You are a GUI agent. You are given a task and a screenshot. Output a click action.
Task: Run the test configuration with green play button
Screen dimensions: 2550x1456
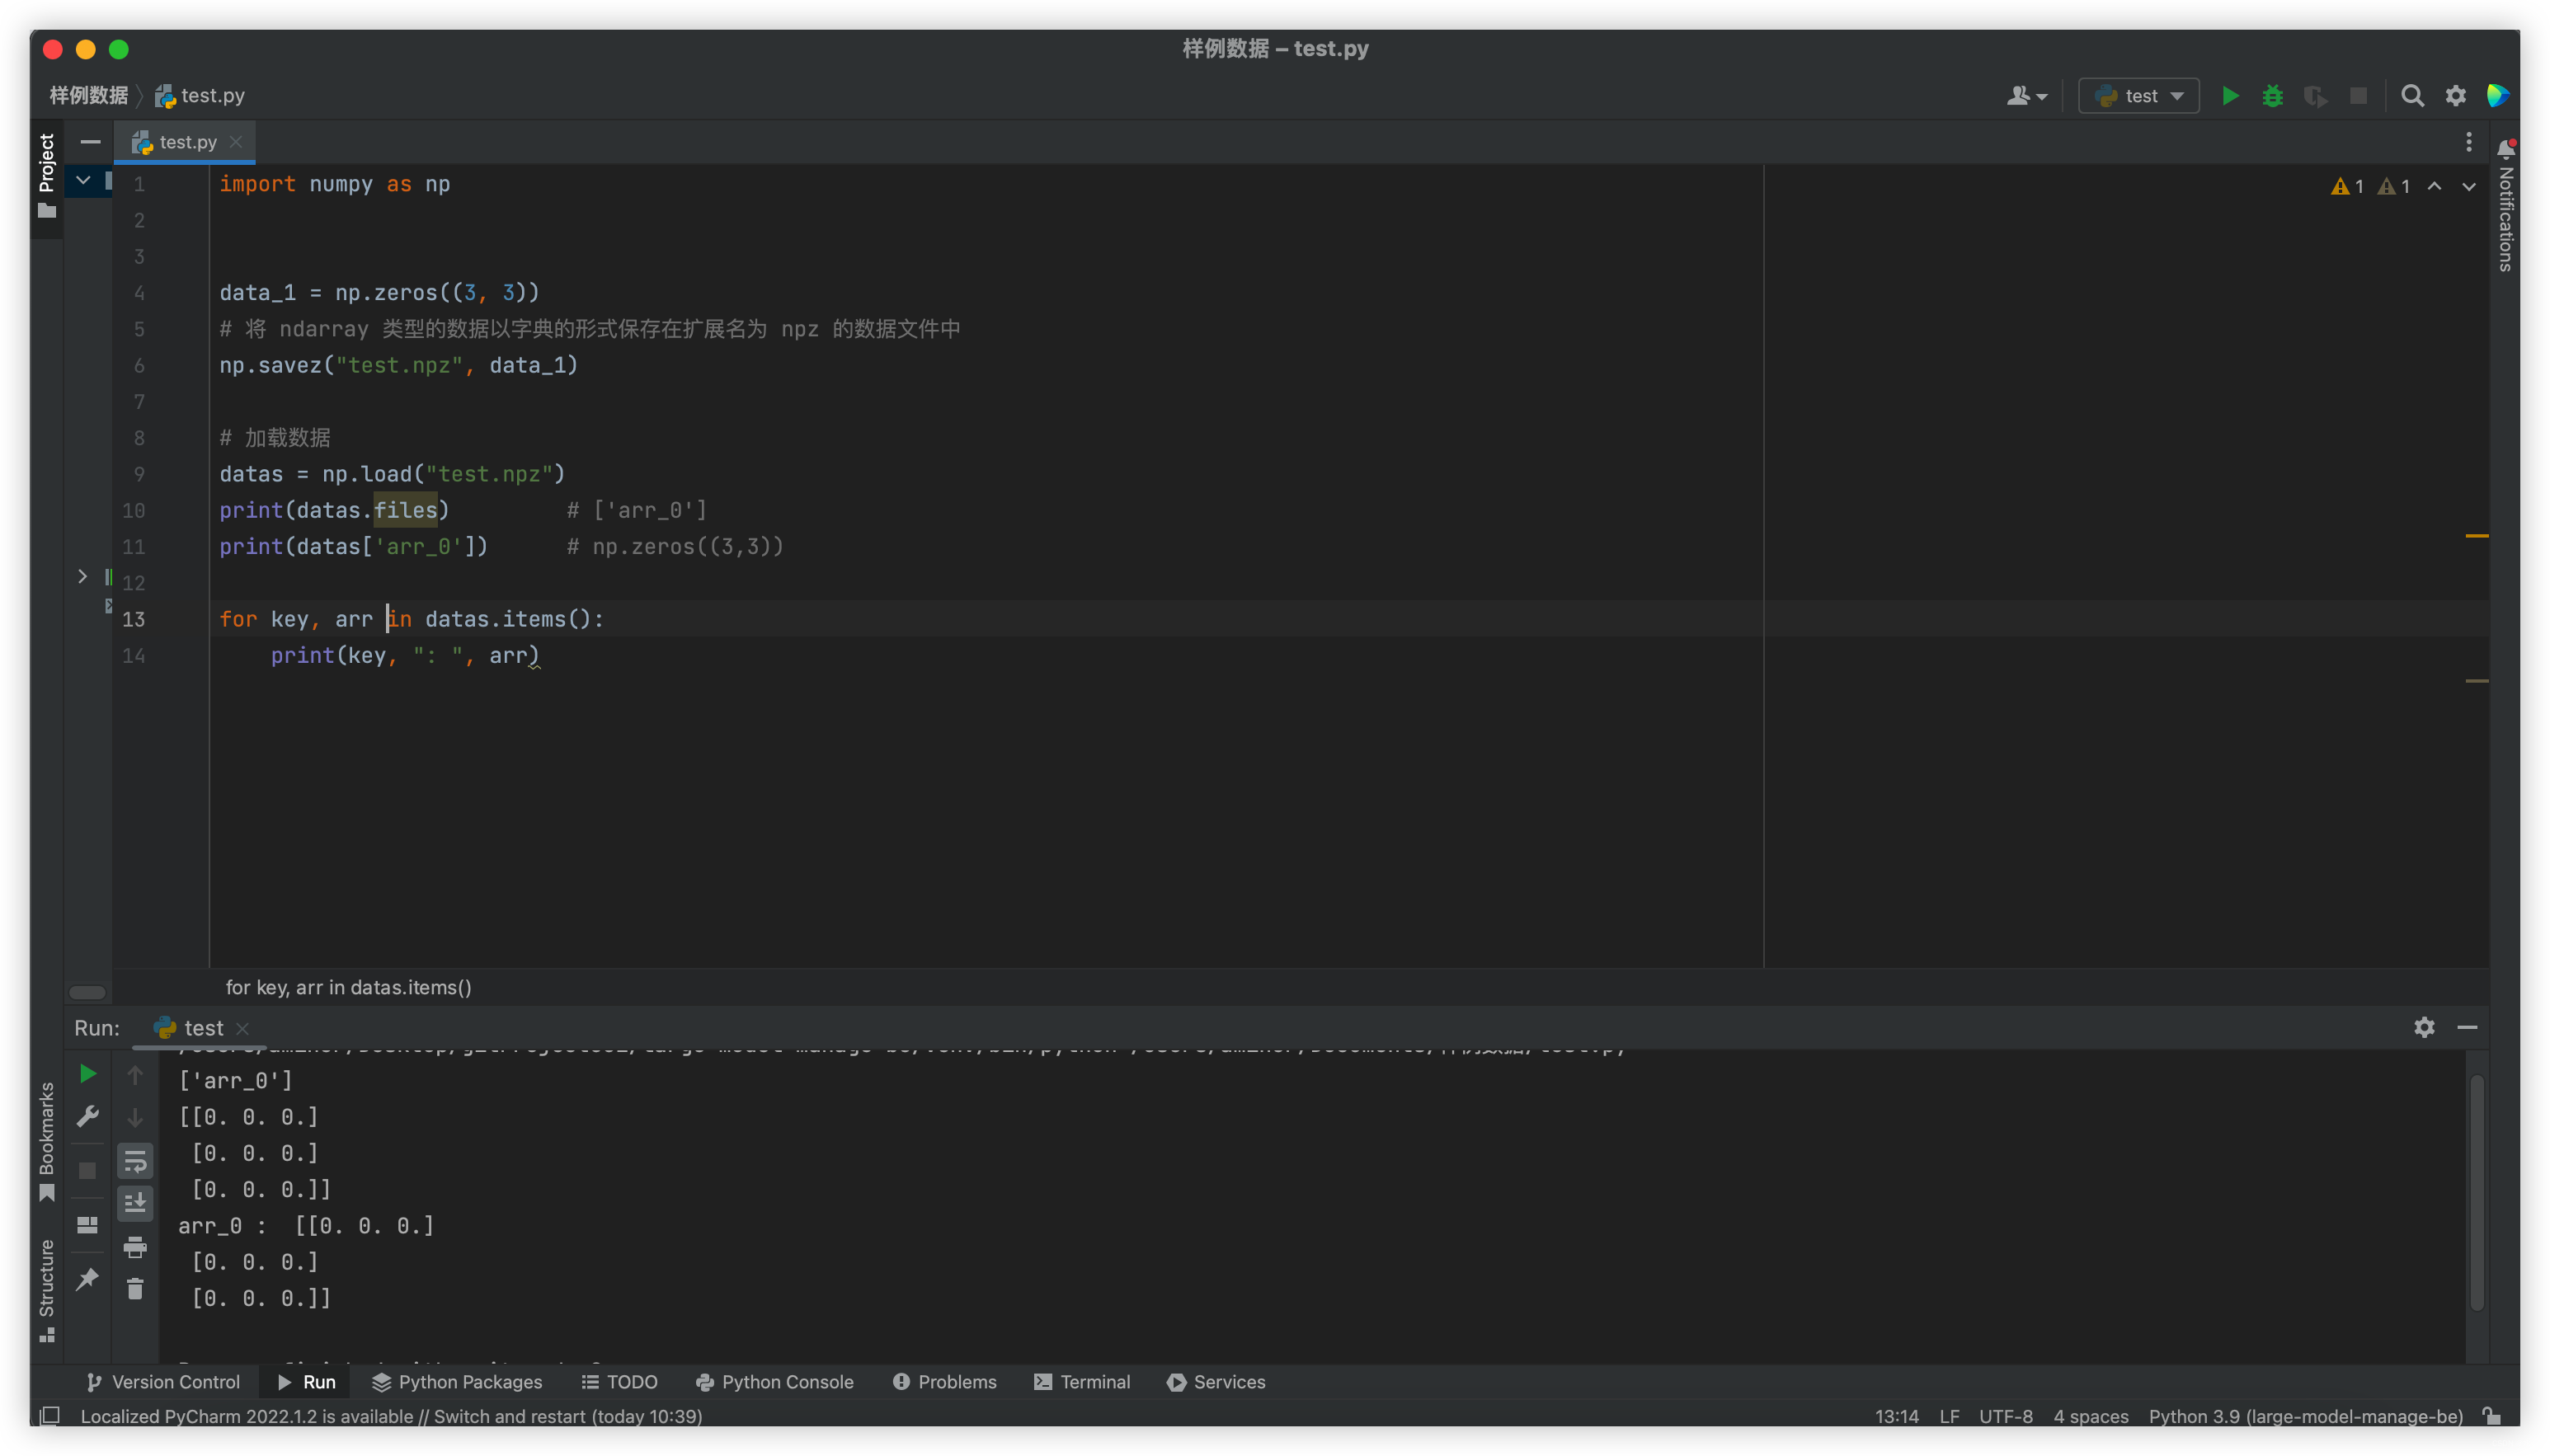2230,96
